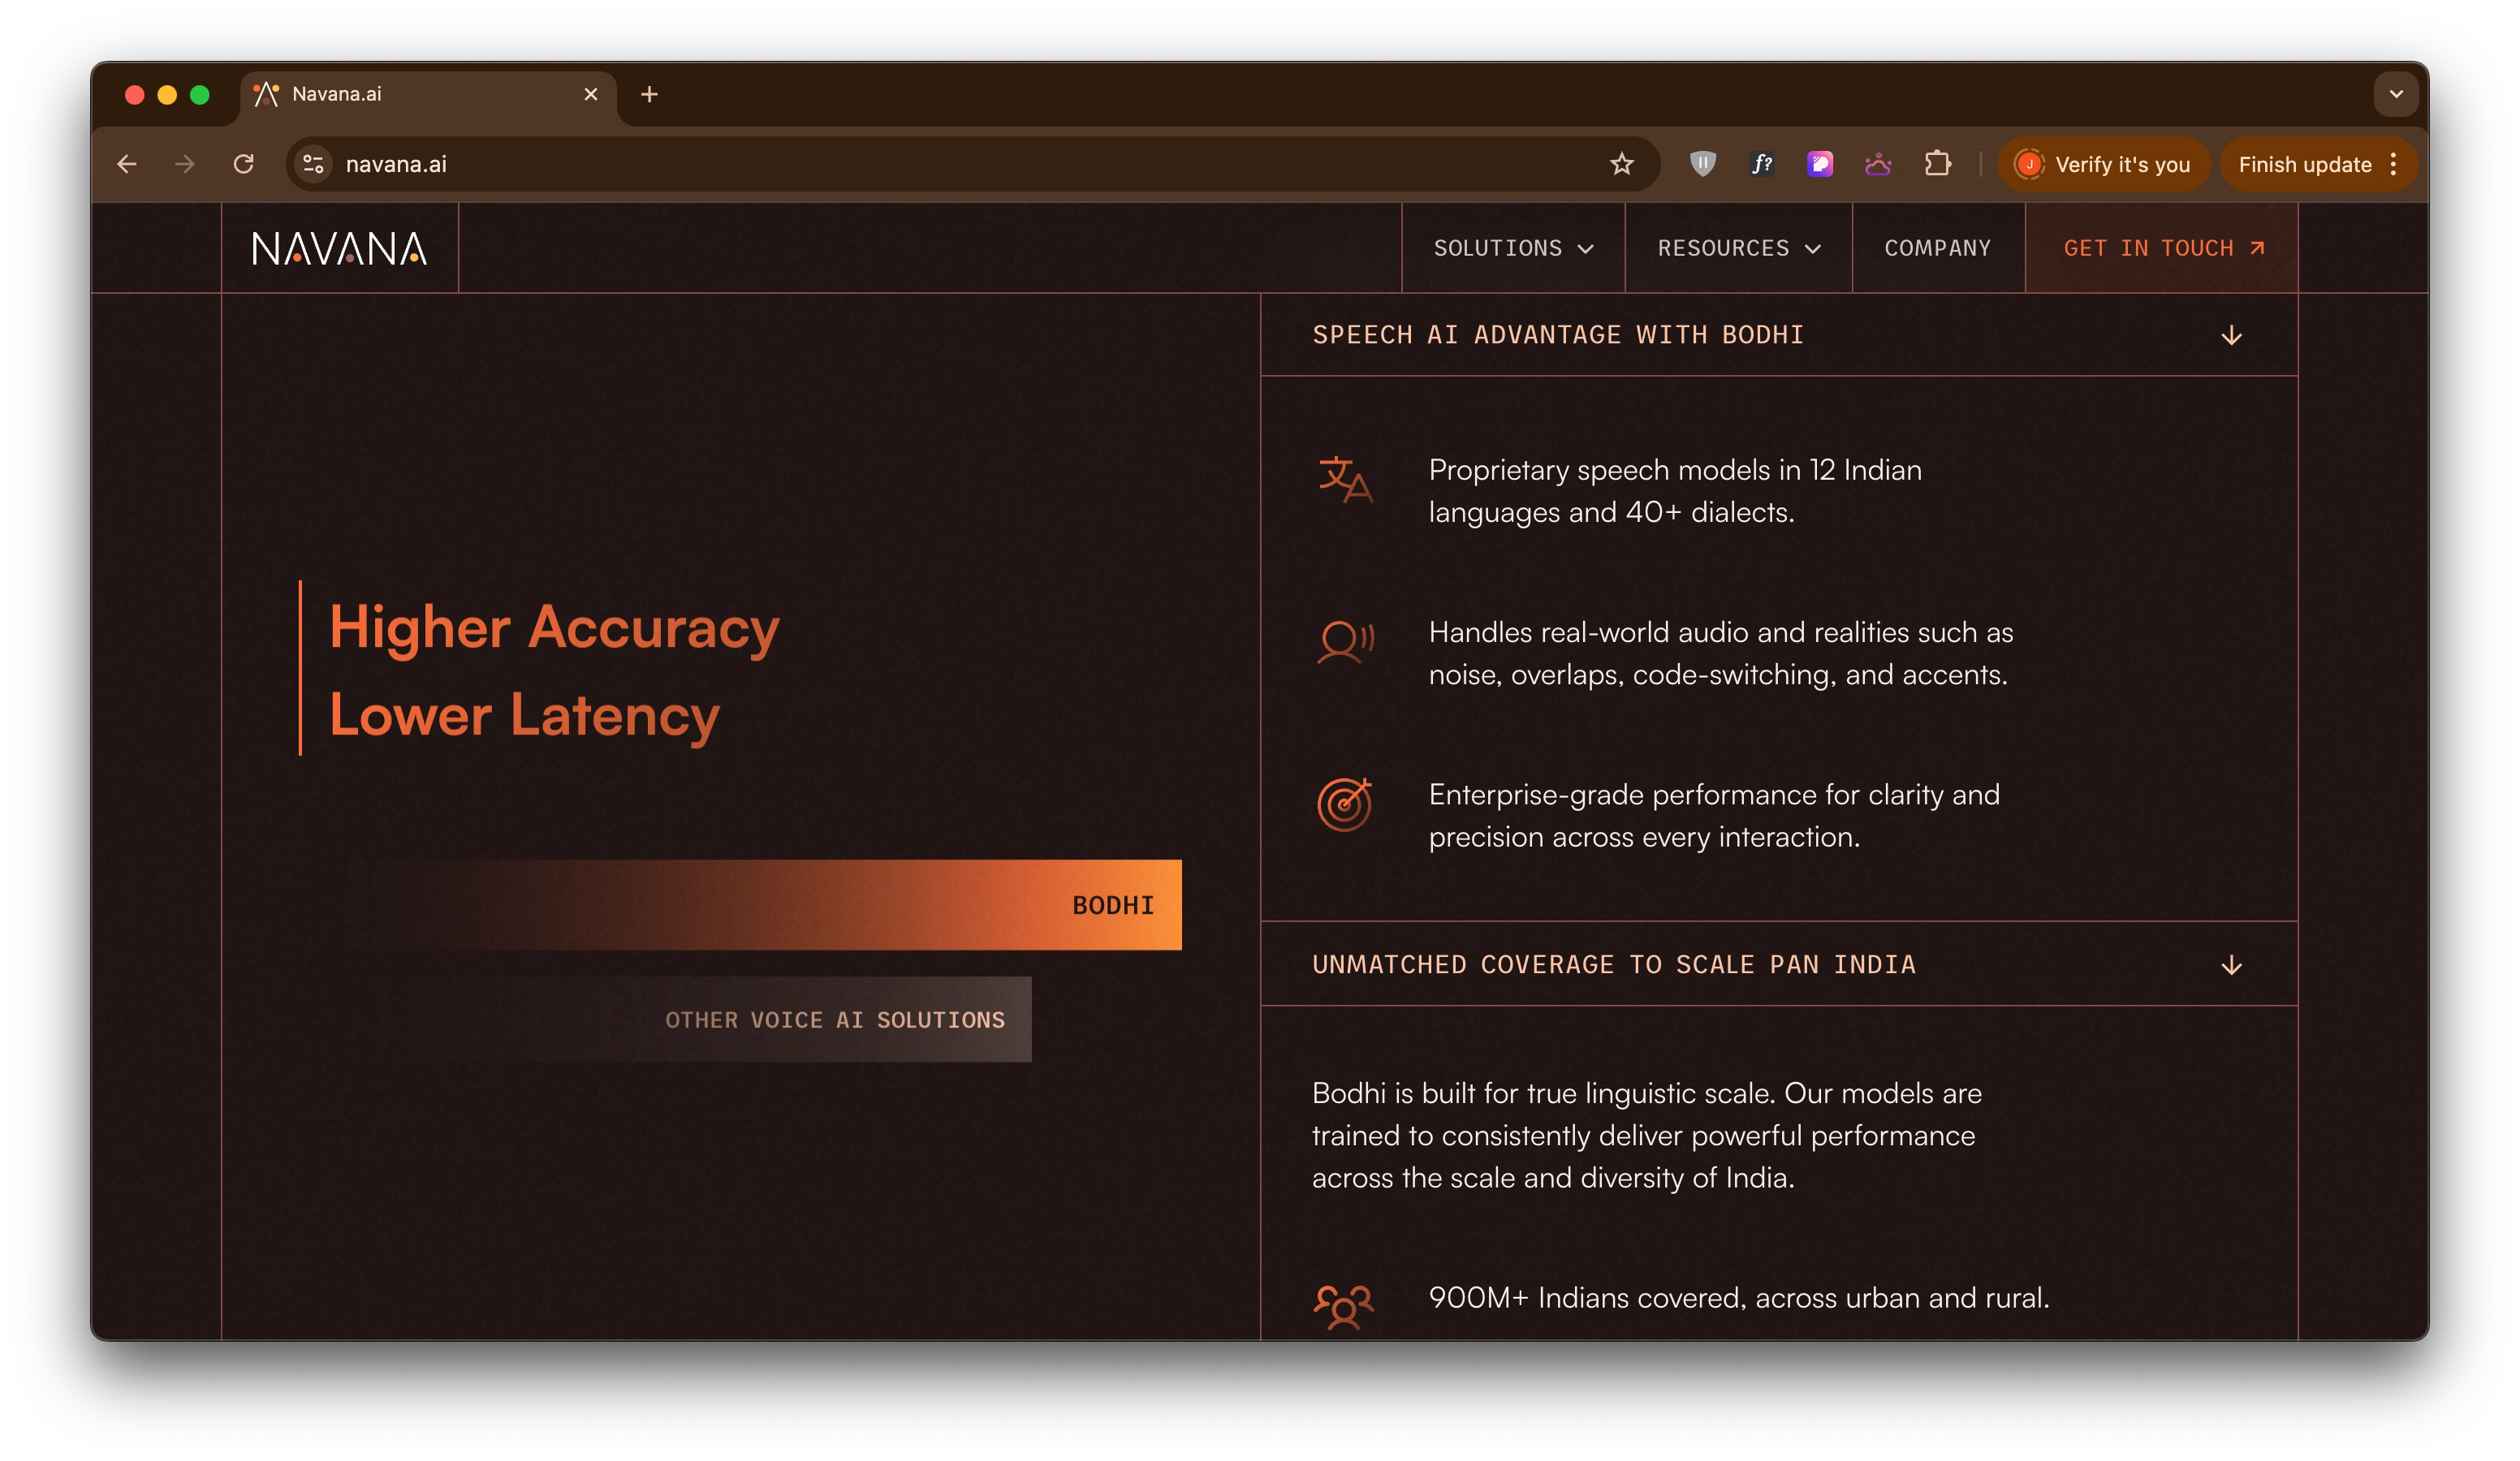2520x1461 pixels.
Task: Click Verify it's you profile button
Action: (x=2103, y=164)
